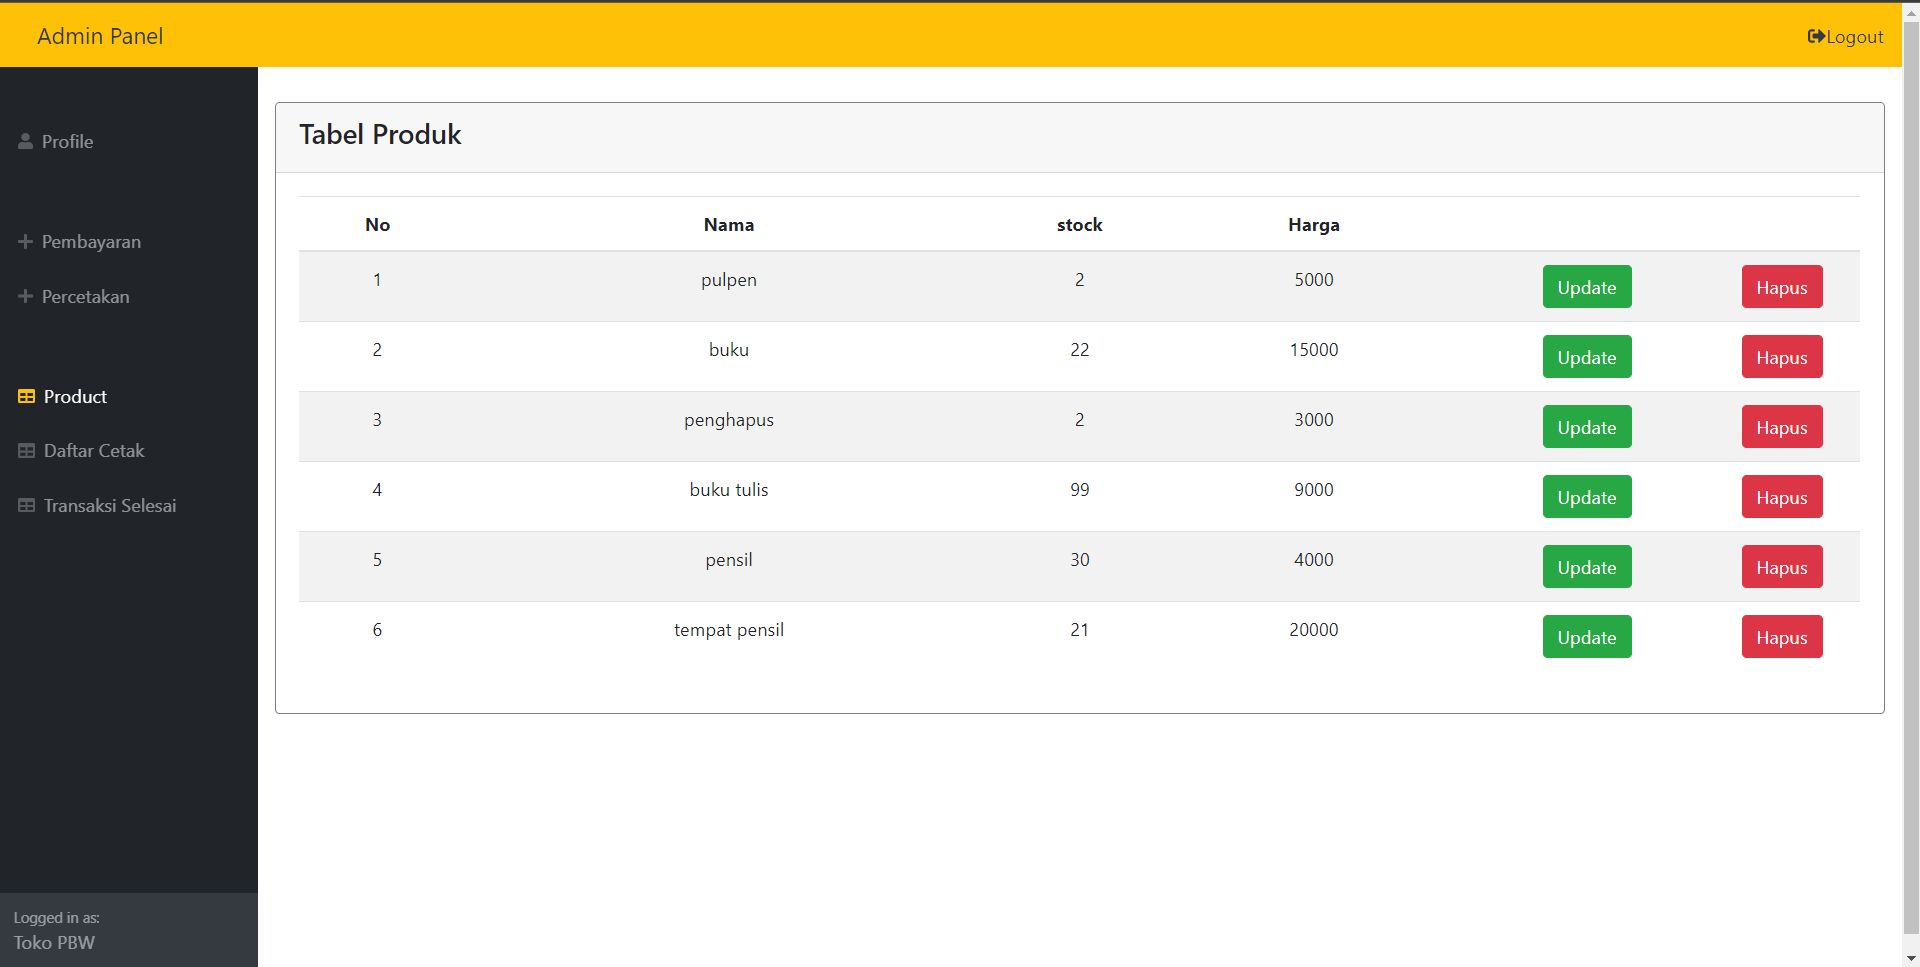Select the tempat pensil name cell
The width and height of the screenshot is (1920, 967).
click(729, 630)
